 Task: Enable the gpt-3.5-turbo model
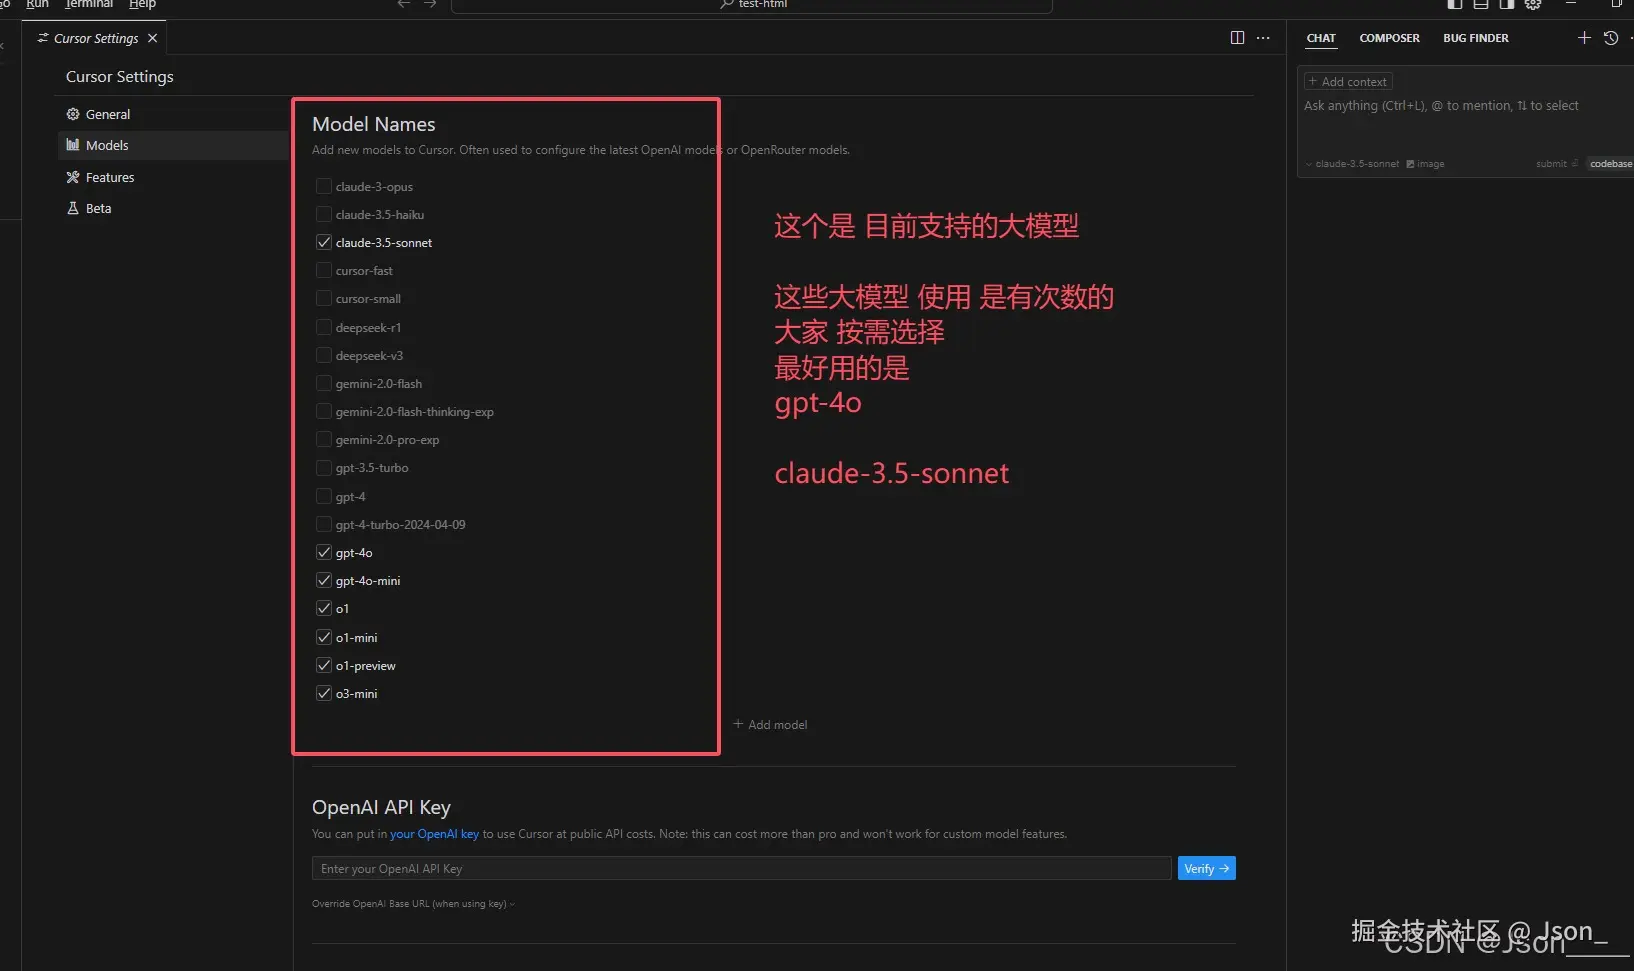pos(324,467)
